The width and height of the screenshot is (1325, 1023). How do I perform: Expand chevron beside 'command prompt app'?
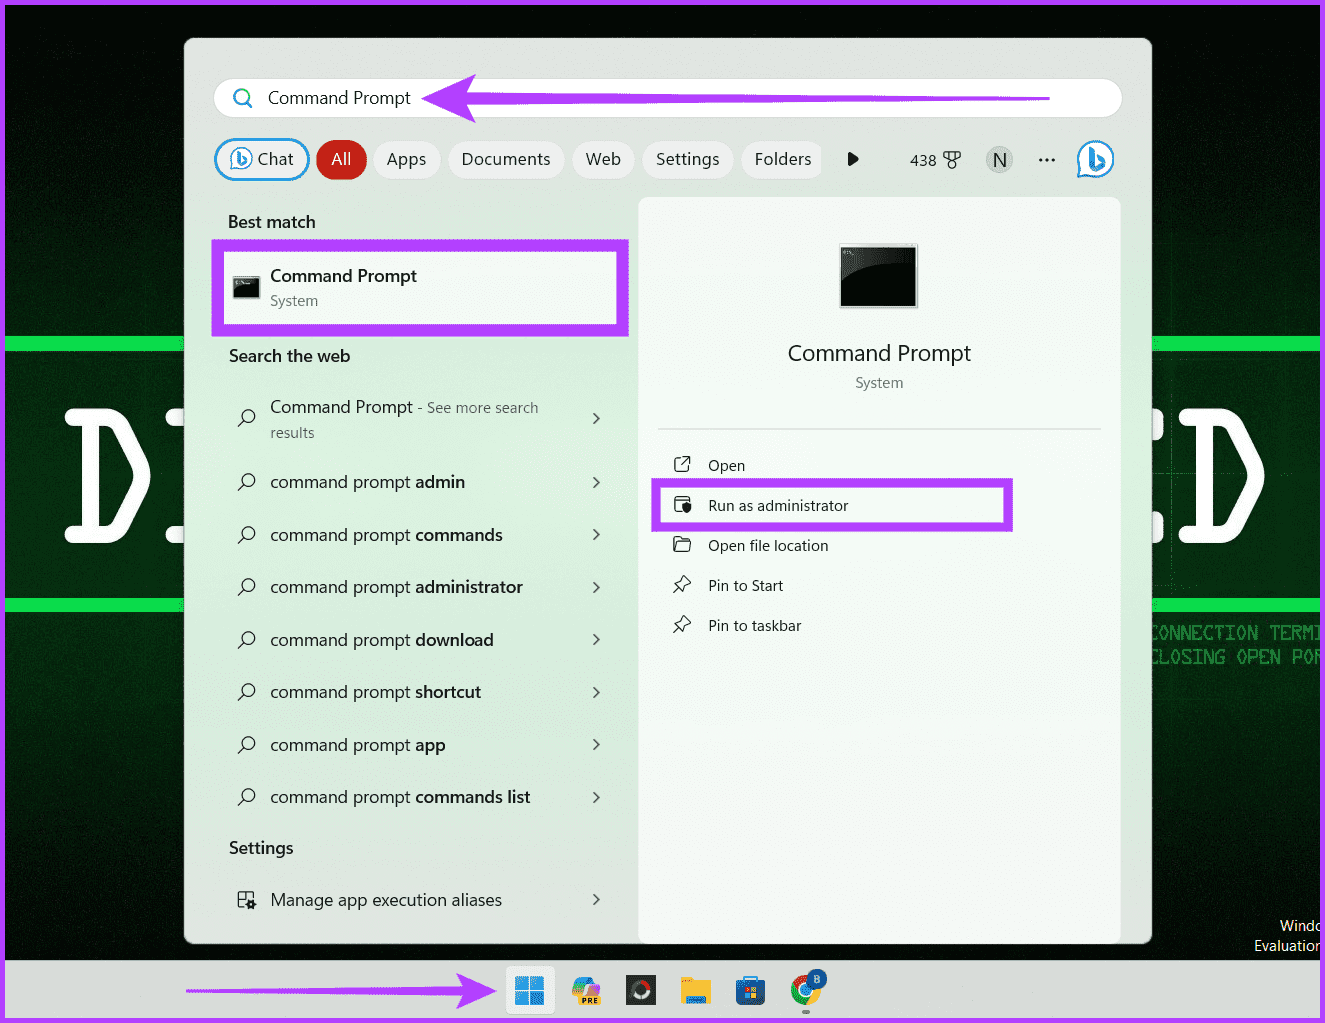[x=596, y=745]
